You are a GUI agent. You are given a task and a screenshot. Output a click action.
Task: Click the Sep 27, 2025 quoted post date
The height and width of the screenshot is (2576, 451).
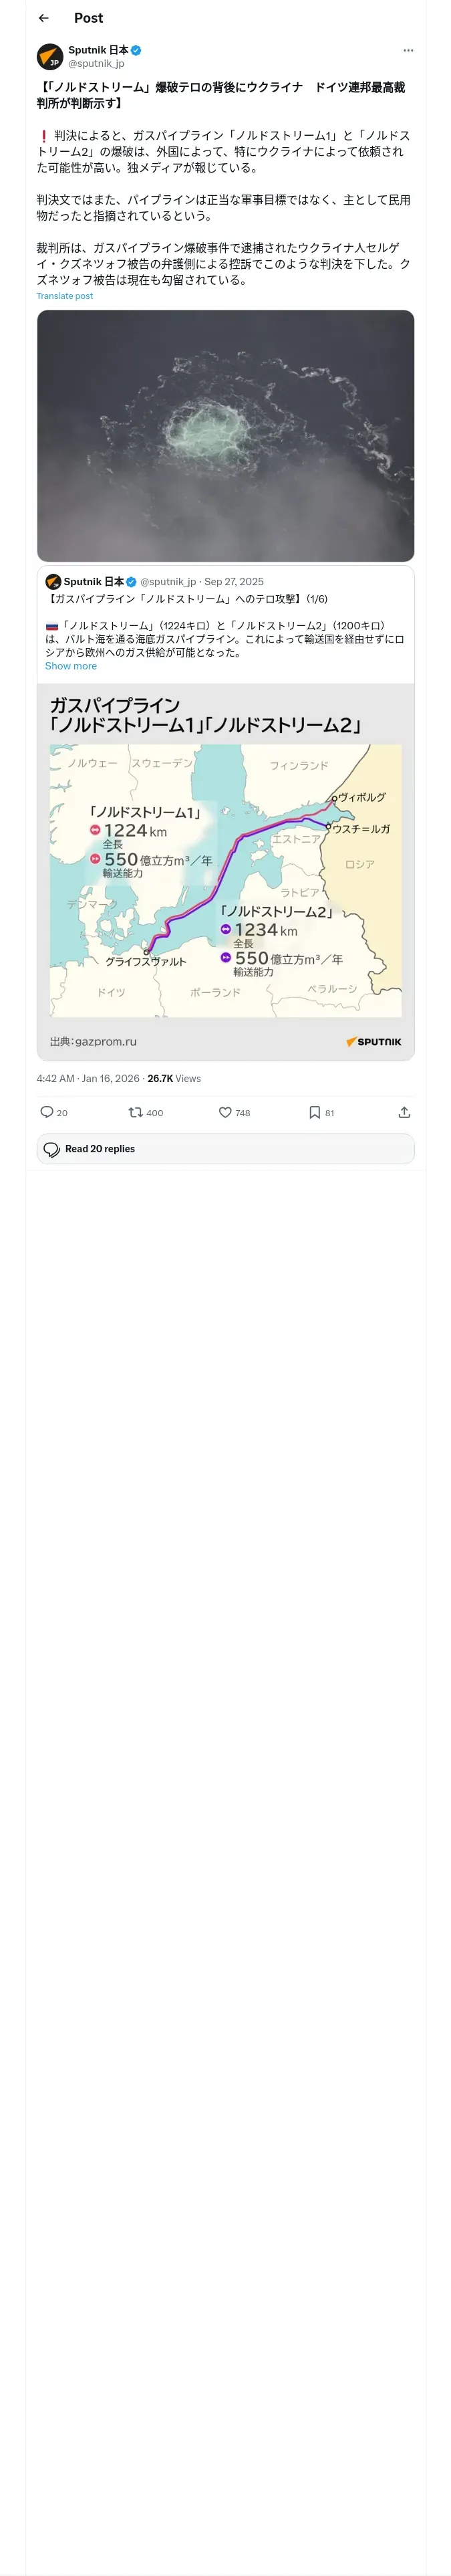[234, 581]
